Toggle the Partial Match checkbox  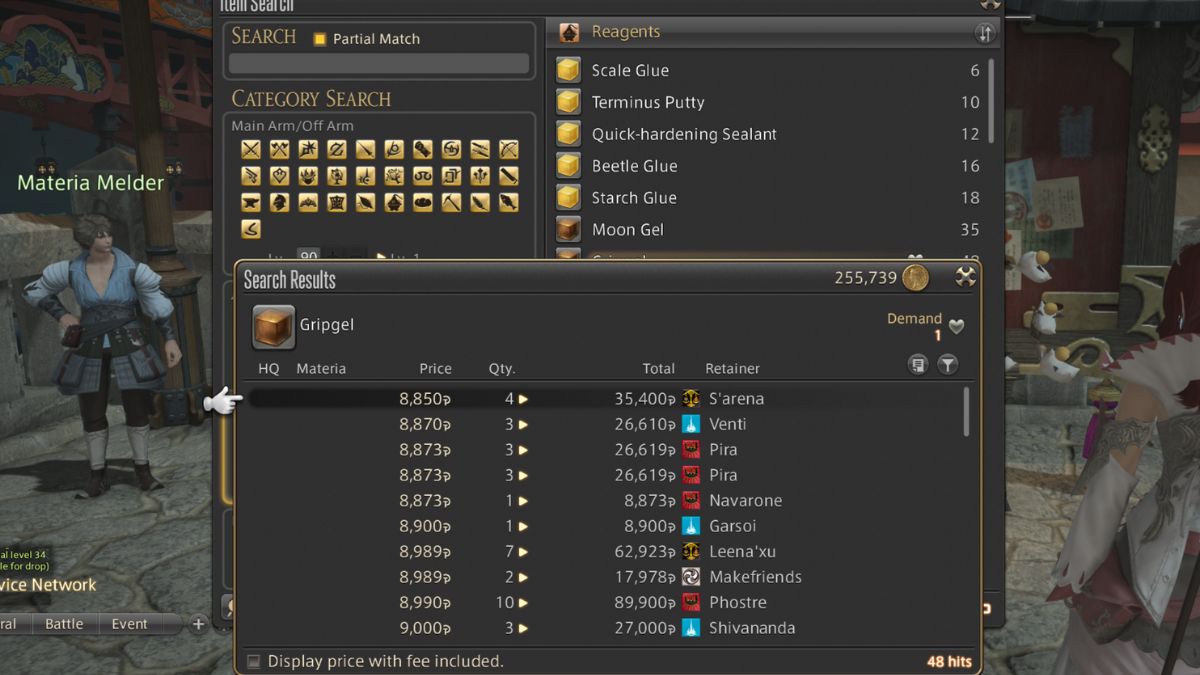coord(320,39)
